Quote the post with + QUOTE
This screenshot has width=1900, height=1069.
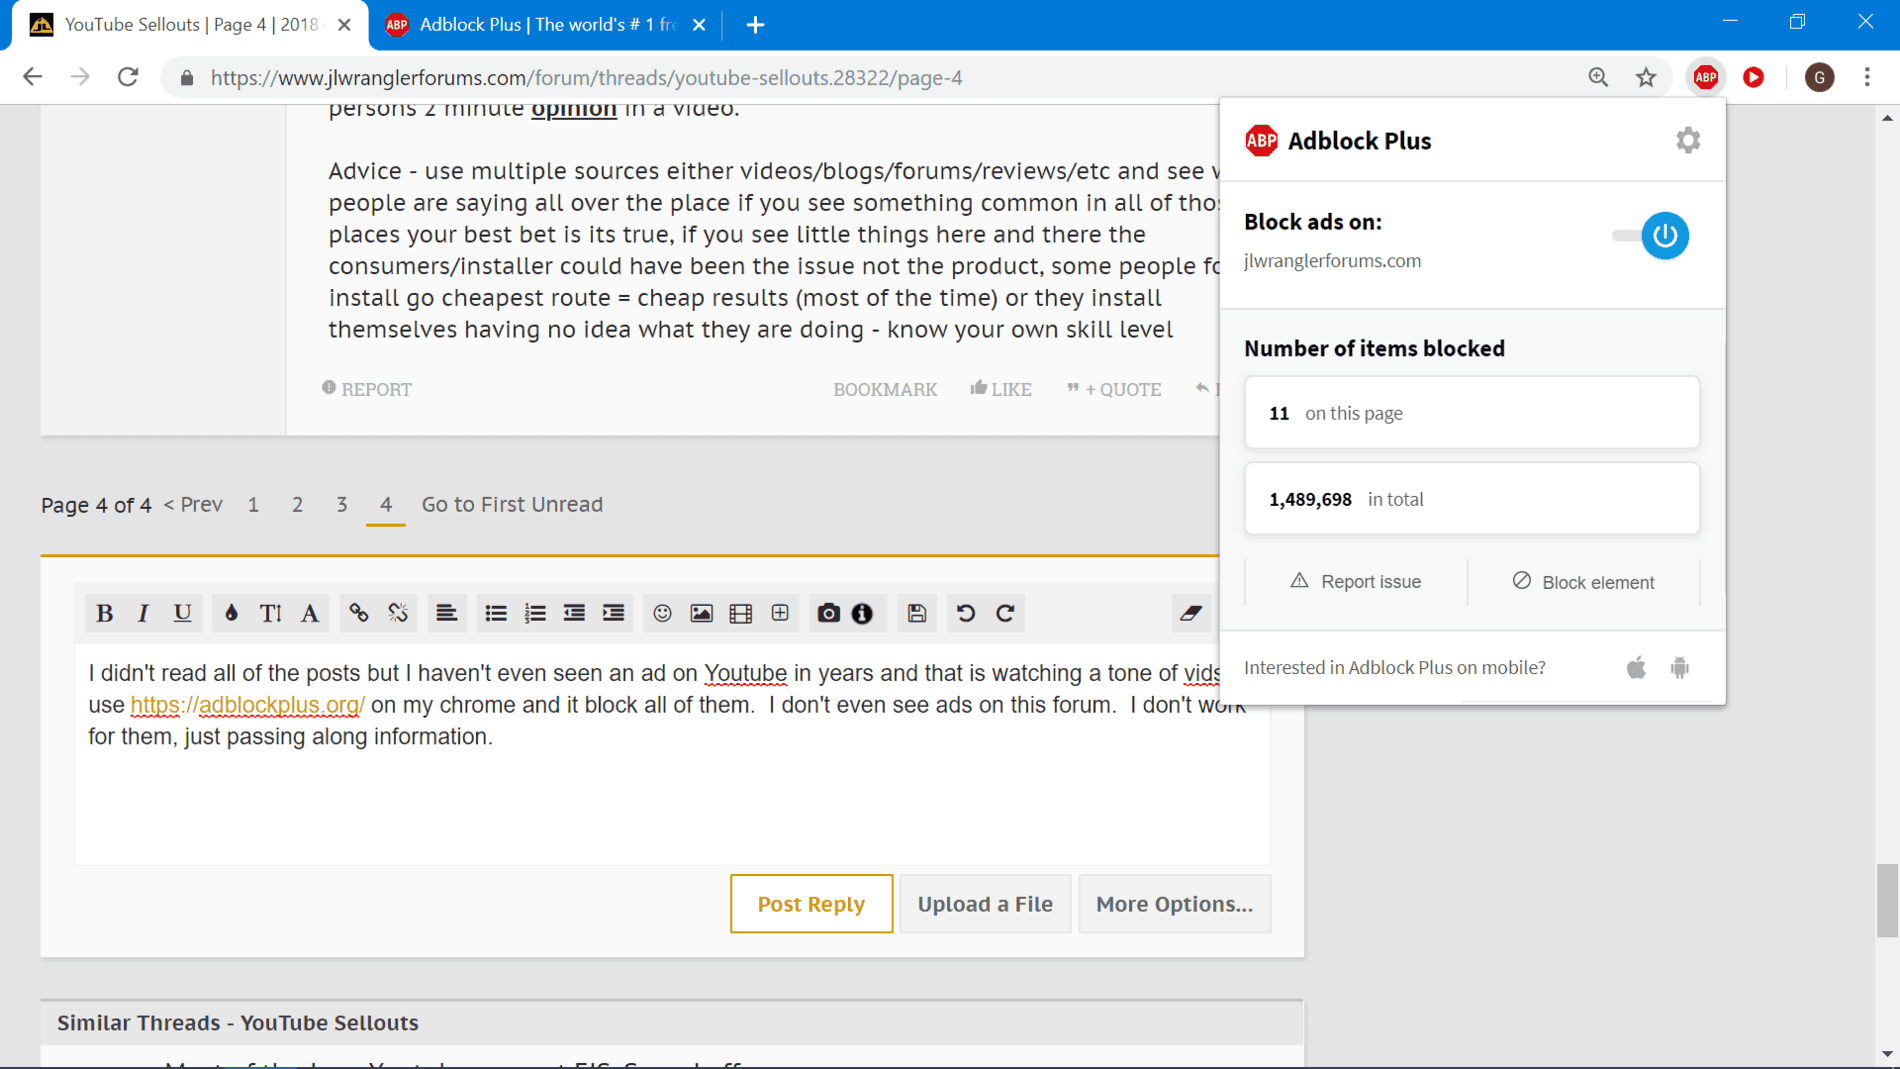click(x=1114, y=389)
